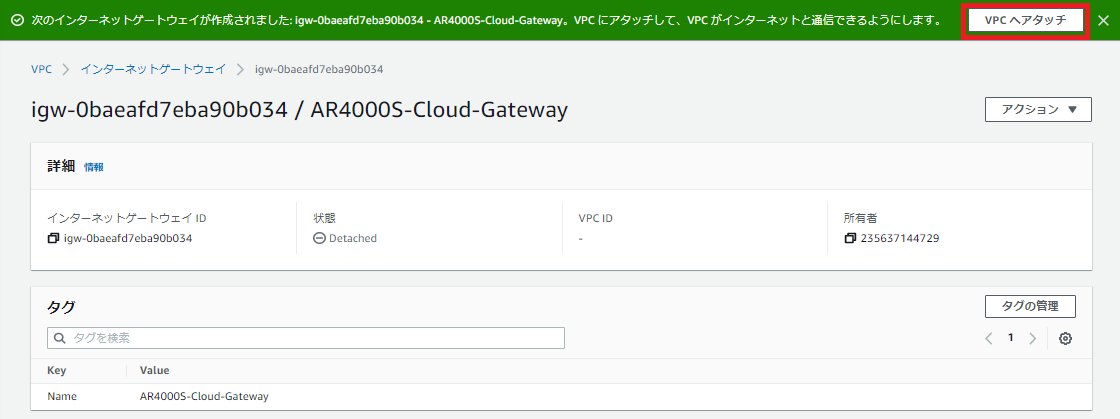Sort tags by Value column header
This screenshot has height=419, width=1120.
[154, 370]
